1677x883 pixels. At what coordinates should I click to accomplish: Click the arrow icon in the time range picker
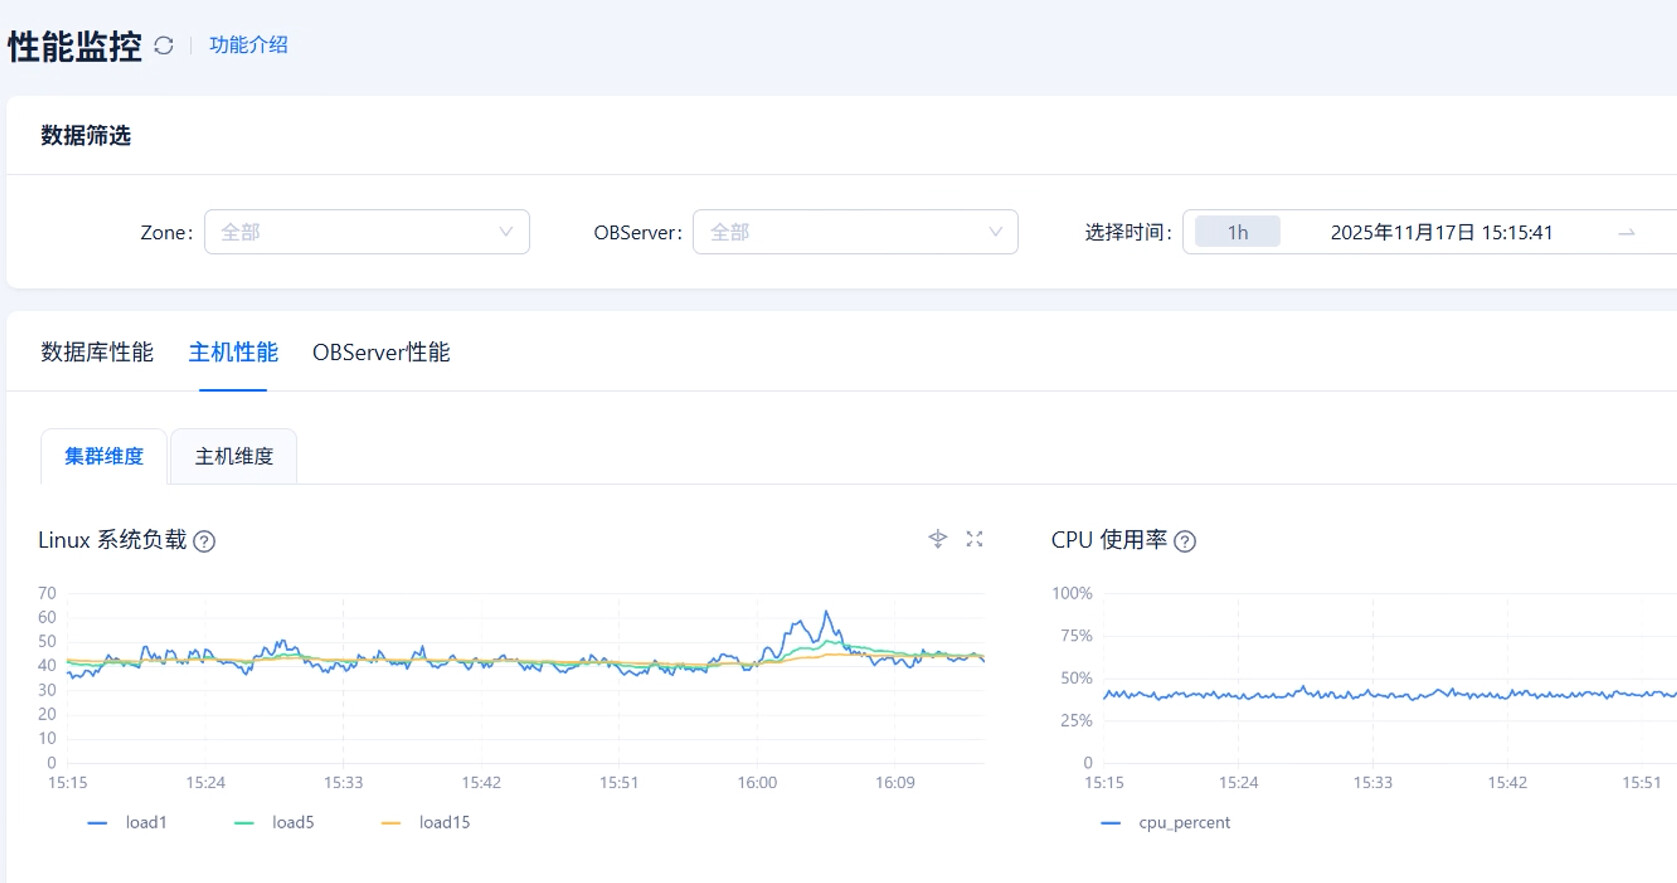[1627, 232]
